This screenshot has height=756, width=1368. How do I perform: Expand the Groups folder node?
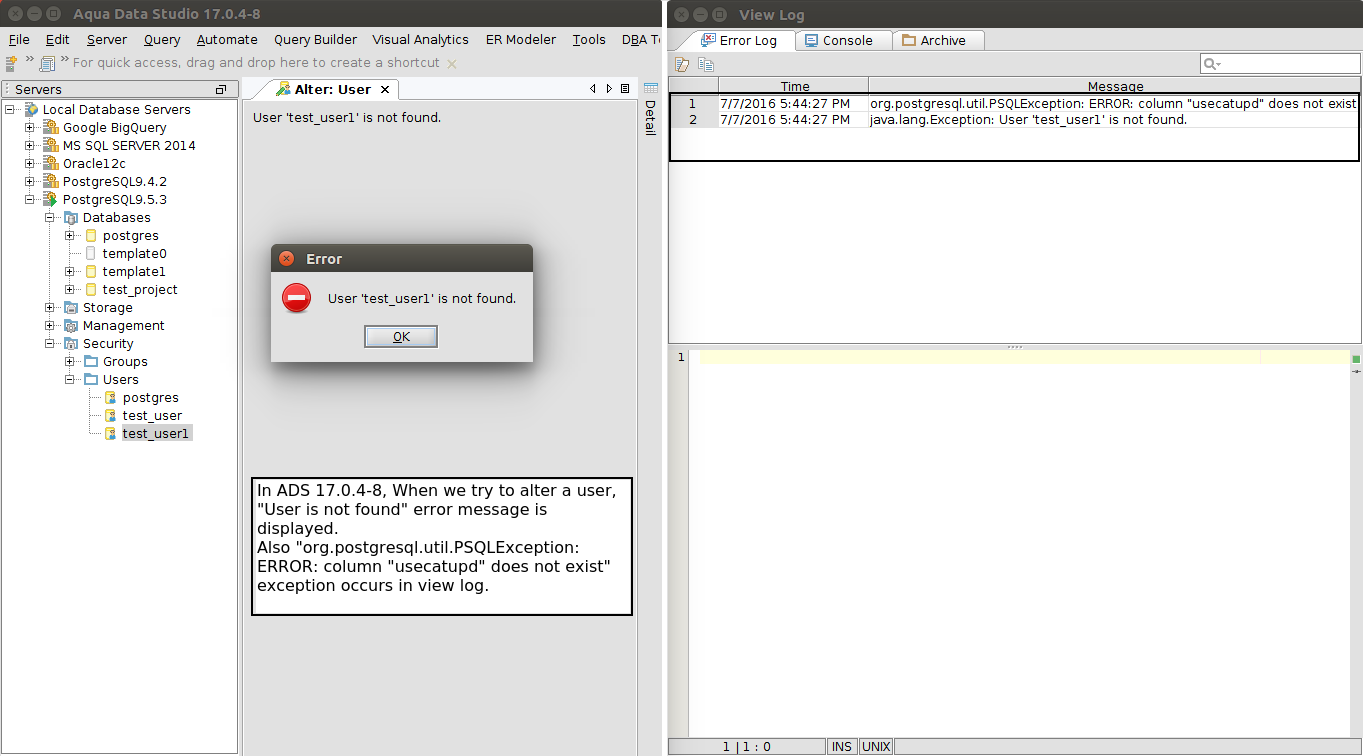click(x=70, y=362)
